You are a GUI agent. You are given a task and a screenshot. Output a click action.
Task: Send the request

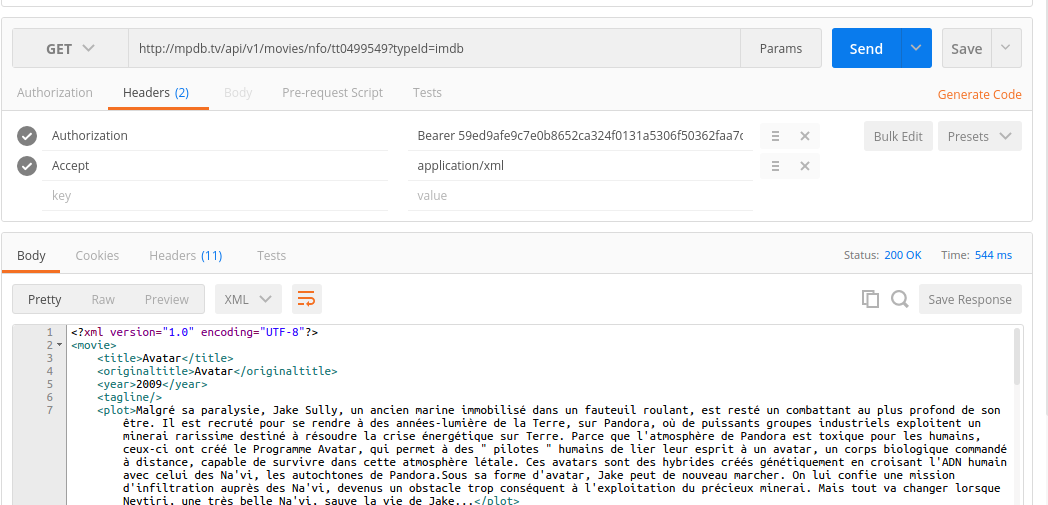(866, 49)
